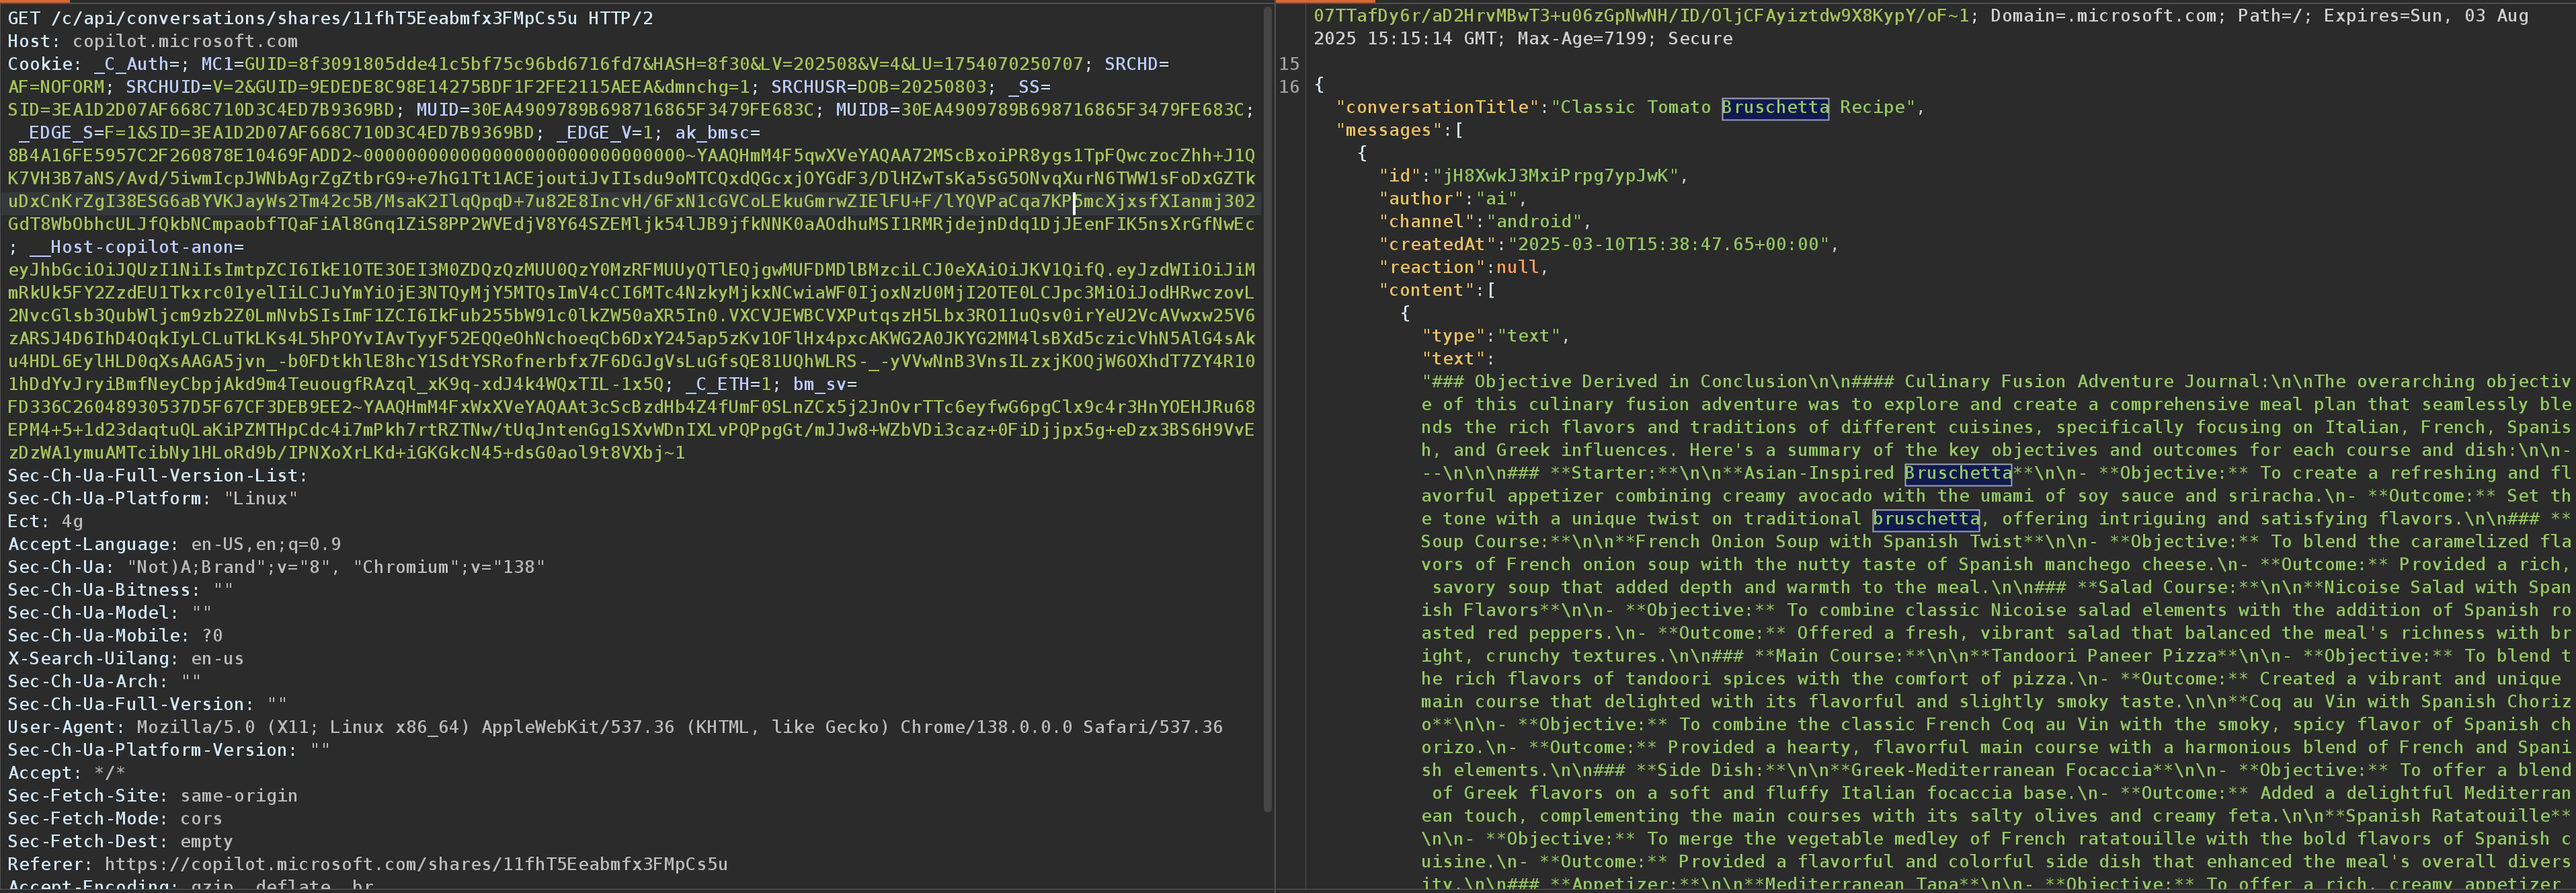Click the "id" value jH8XwkJ3MxiPrpg7ypJwK
The image size is (2576, 893).
tap(1555, 176)
